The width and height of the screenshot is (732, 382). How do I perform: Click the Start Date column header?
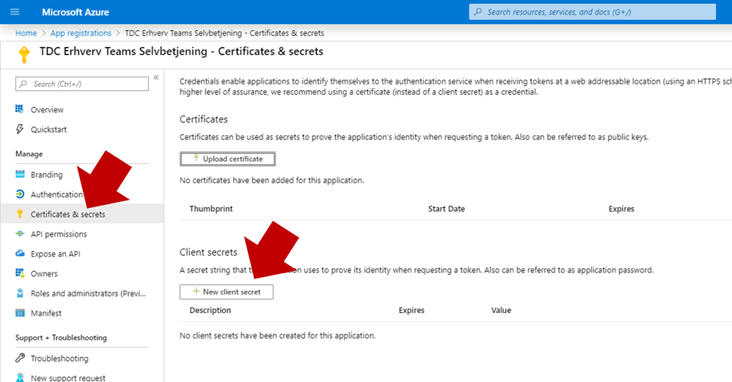coord(446,209)
